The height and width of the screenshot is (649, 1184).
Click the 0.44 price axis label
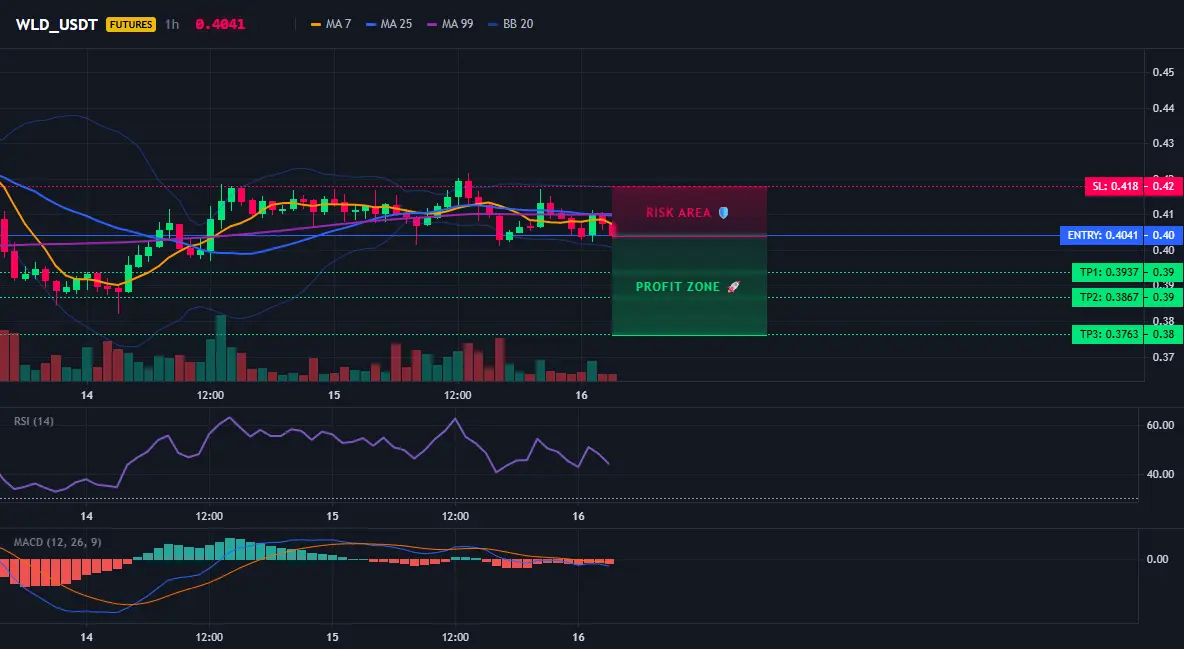pos(1164,108)
